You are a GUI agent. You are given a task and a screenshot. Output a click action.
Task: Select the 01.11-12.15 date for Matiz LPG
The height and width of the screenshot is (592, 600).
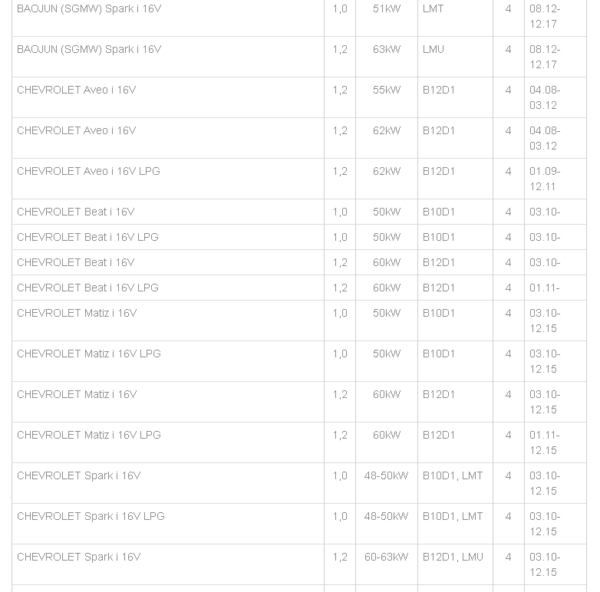pyautogui.click(x=544, y=442)
